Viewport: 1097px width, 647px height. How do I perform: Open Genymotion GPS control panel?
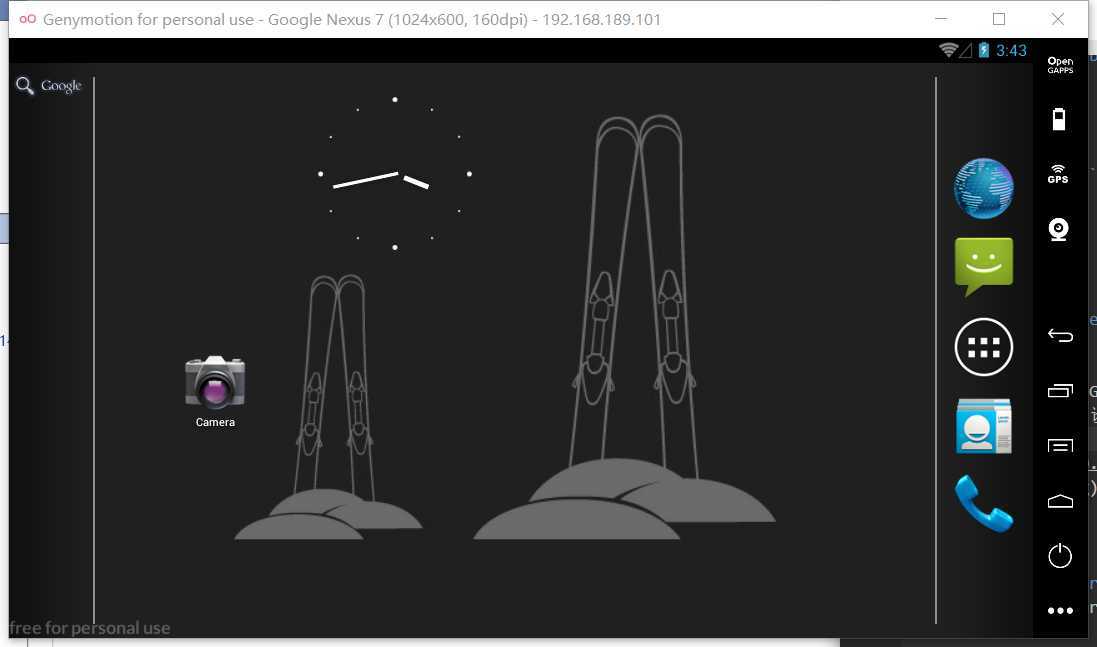click(x=1058, y=174)
